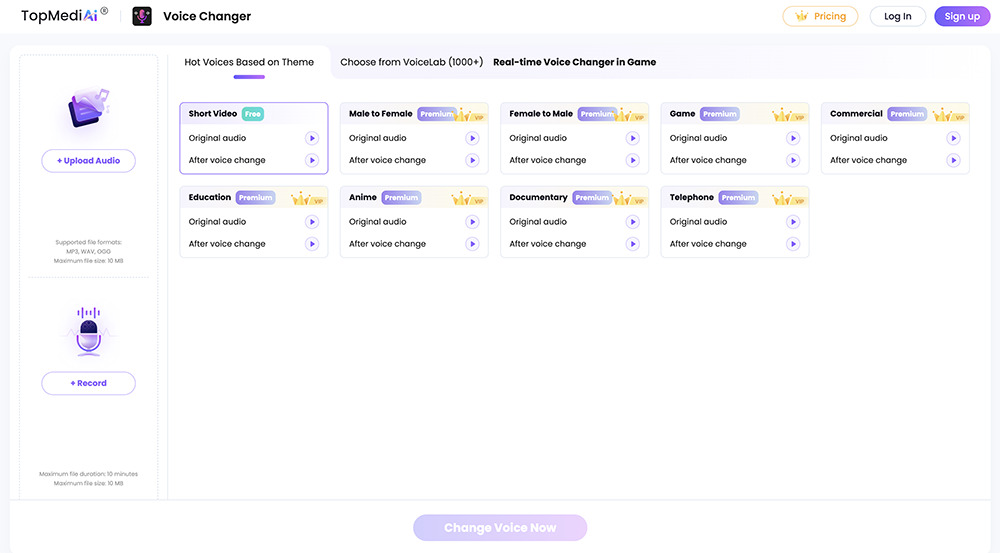The height and width of the screenshot is (553, 1000).
Task: Play Female to Male after voice change
Action: (x=633, y=160)
